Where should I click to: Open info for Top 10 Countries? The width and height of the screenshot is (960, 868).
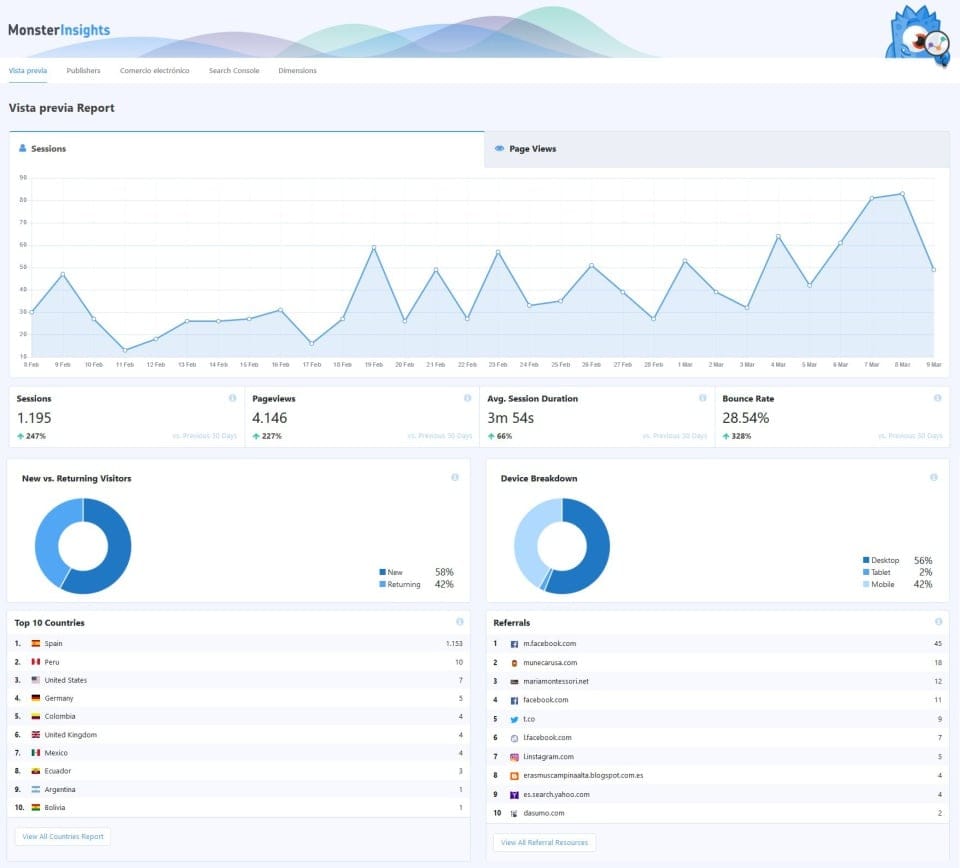point(460,622)
